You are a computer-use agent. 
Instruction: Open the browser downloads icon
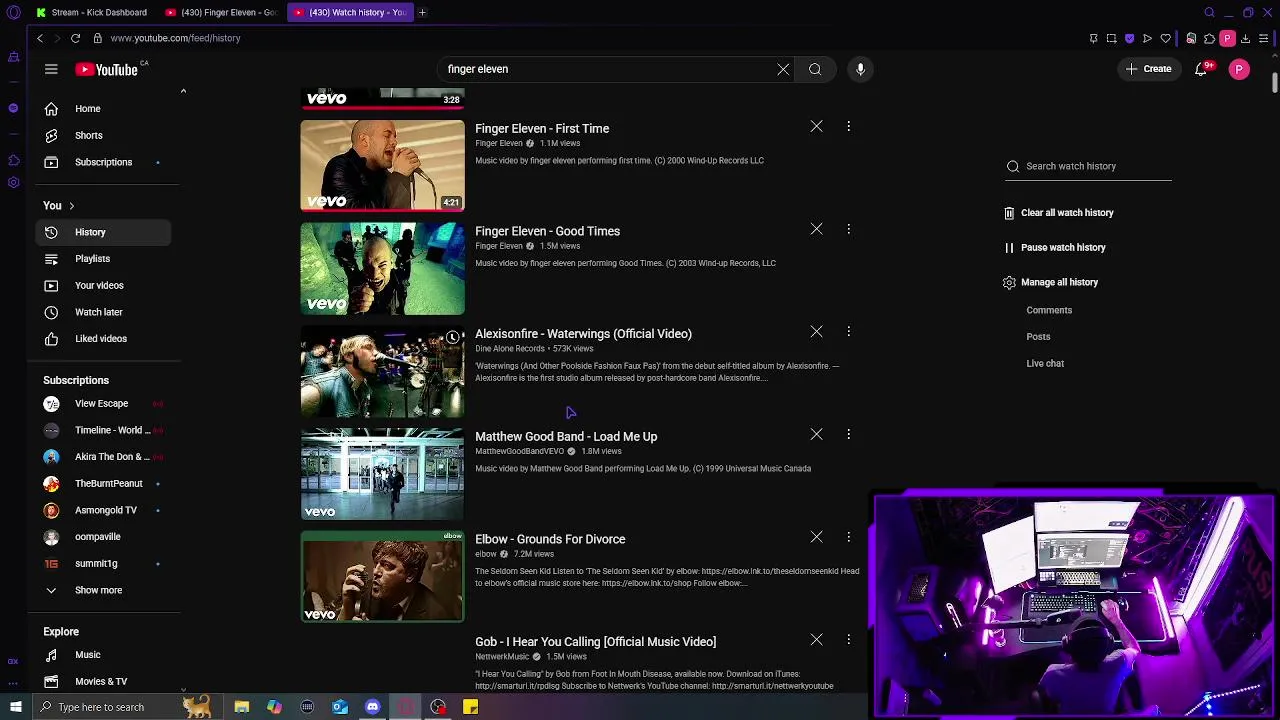click(x=1245, y=38)
